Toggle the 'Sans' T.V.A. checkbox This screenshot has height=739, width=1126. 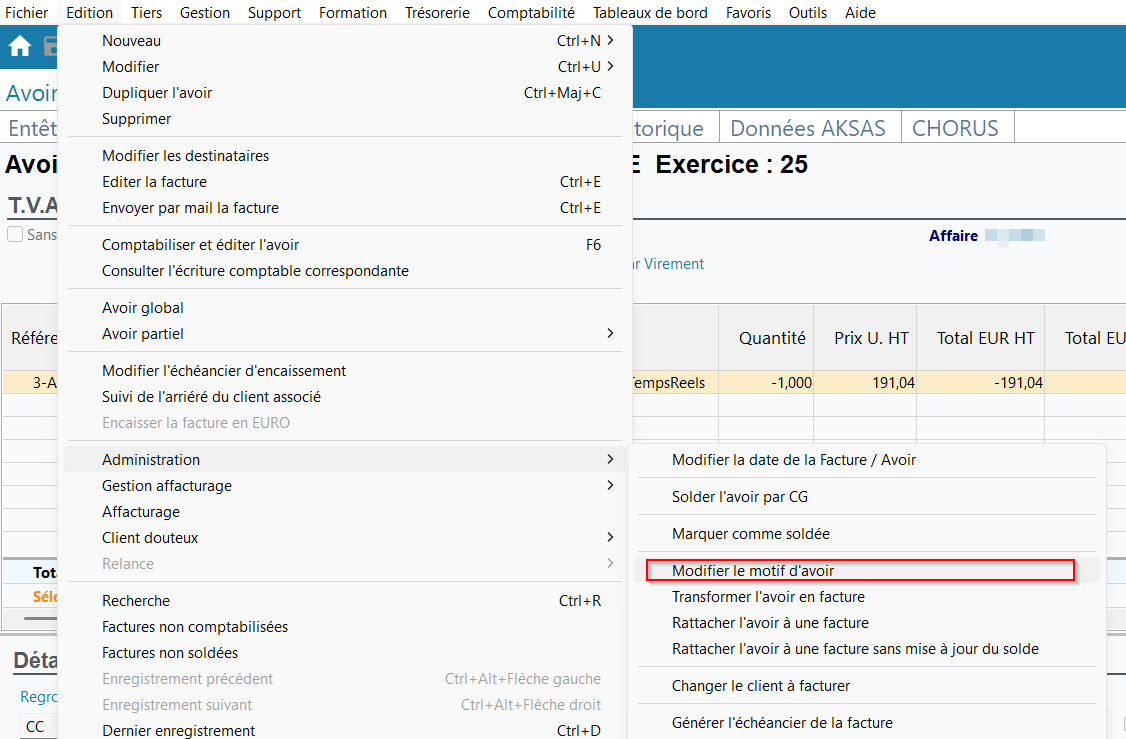point(15,235)
